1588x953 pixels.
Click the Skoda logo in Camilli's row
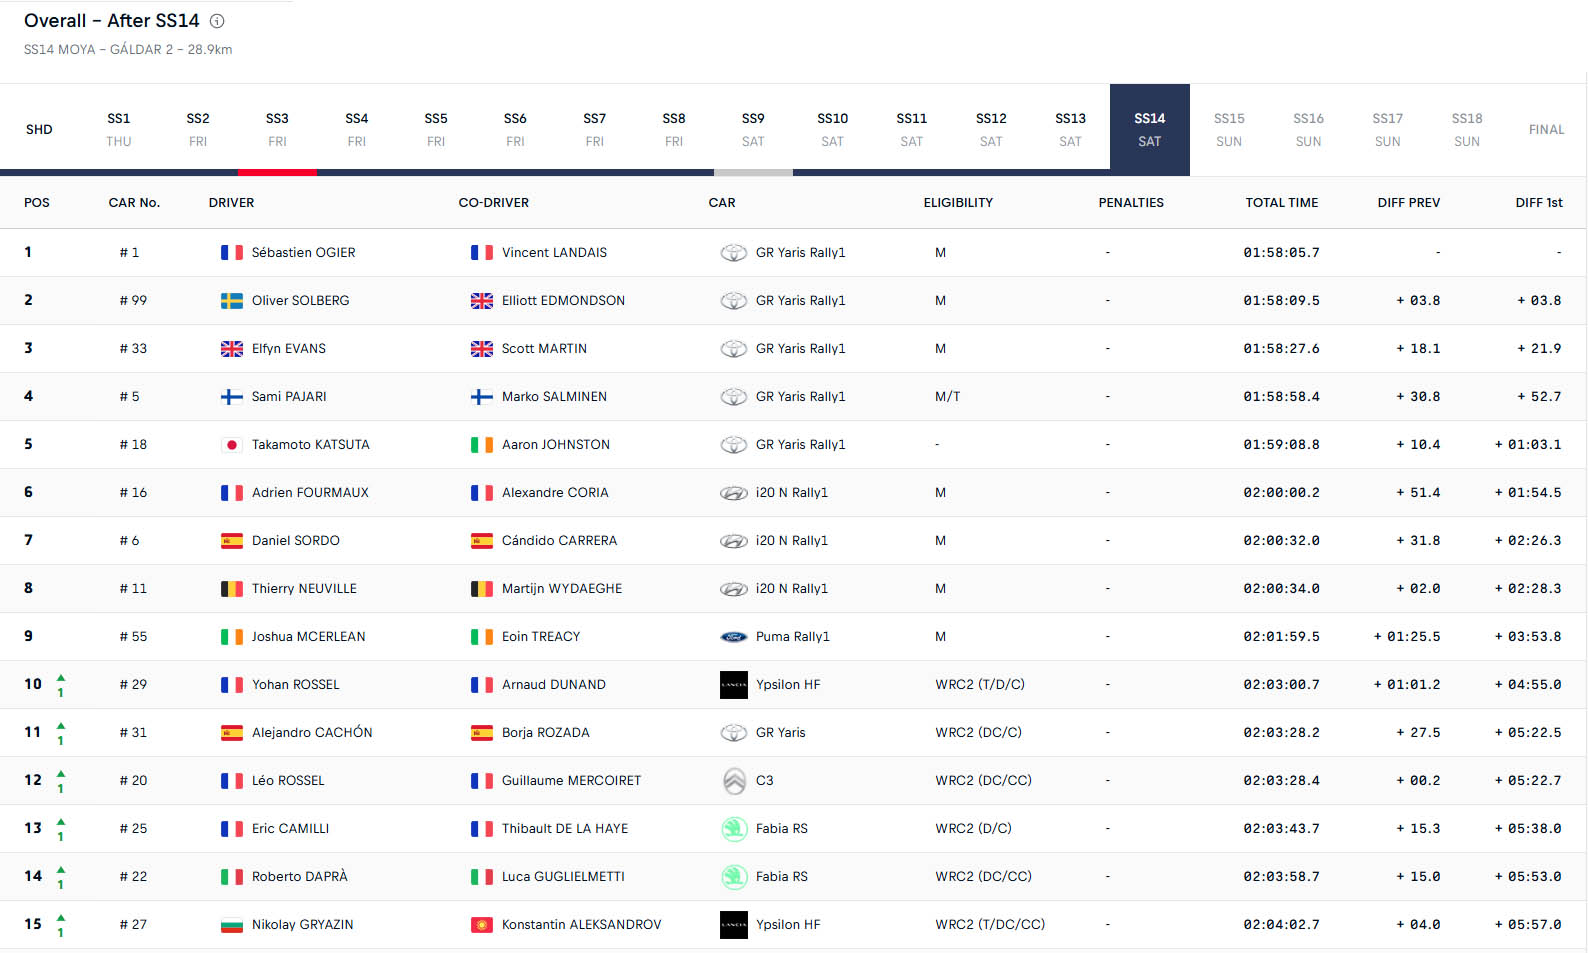tap(734, 829)
